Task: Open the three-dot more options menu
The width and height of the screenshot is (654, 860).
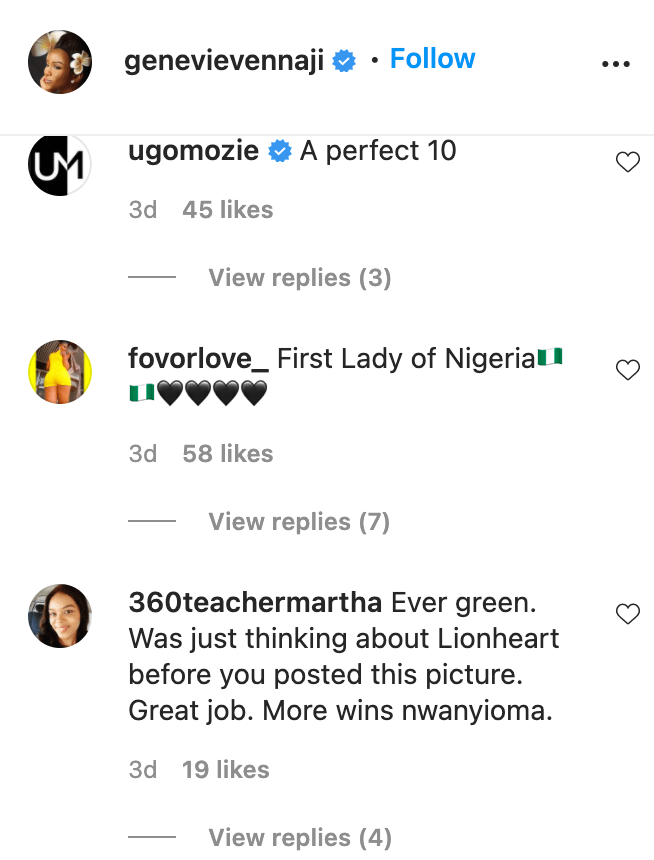Action: point(617,63)
